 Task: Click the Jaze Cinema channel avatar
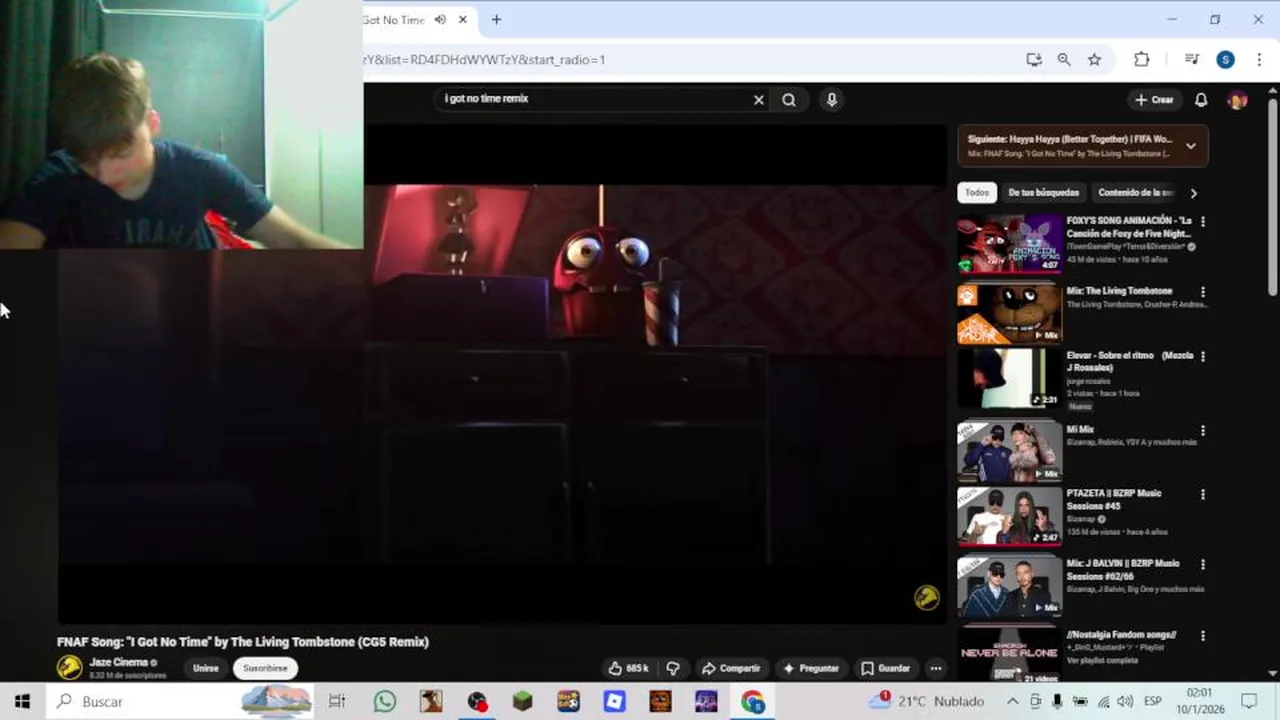click(69, 667)
